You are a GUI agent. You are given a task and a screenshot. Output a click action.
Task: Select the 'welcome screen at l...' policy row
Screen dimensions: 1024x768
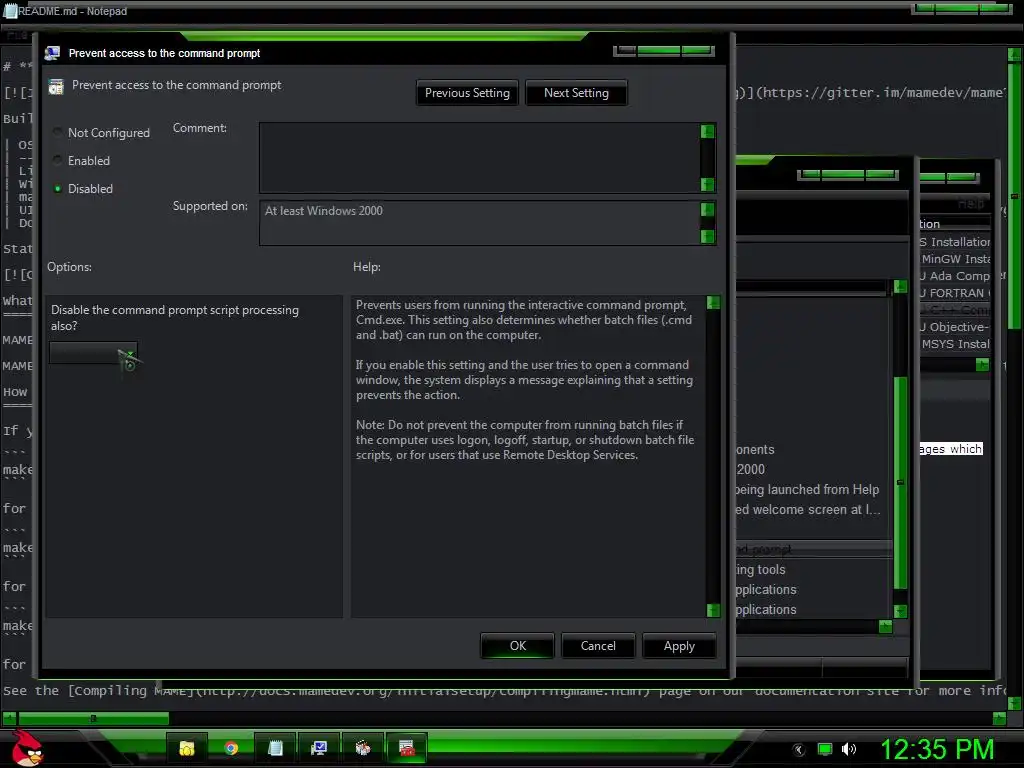point(807,509)
